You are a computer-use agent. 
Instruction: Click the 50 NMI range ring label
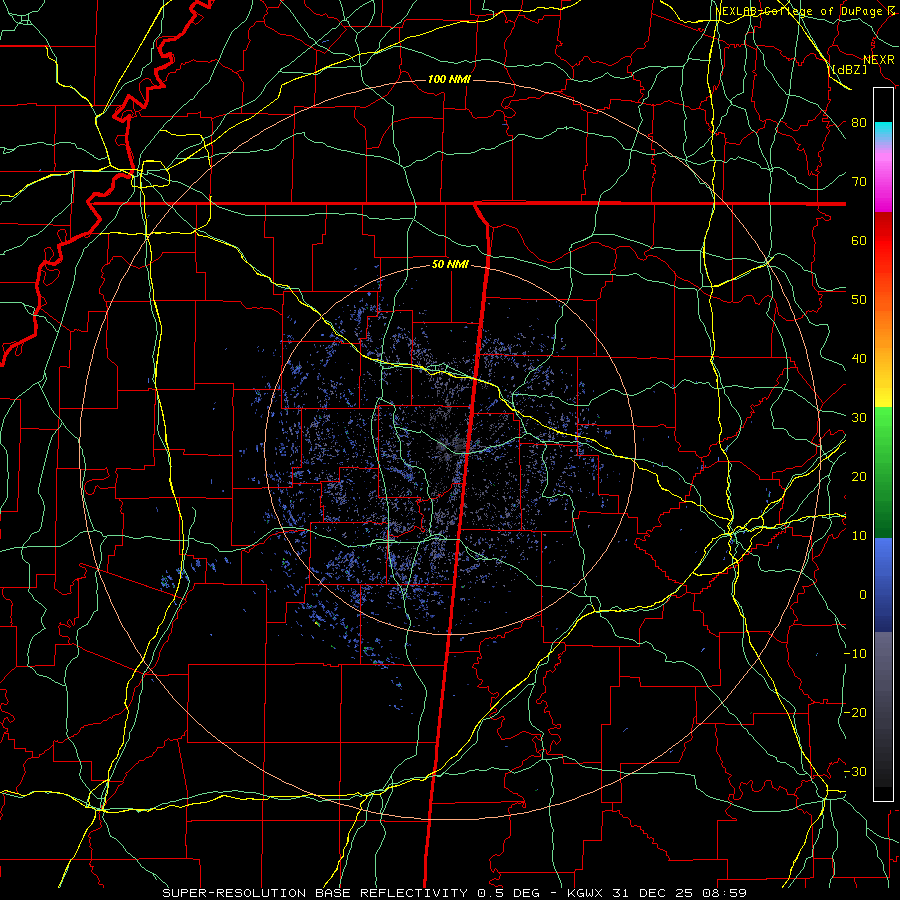point(450,265)
